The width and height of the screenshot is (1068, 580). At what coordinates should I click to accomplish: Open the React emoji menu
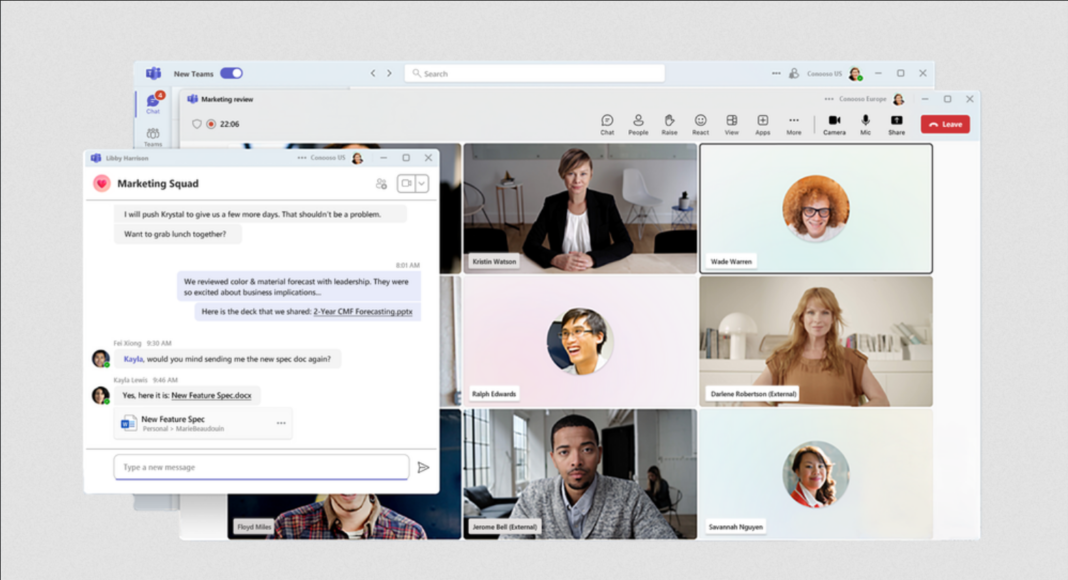coord(700,123)
